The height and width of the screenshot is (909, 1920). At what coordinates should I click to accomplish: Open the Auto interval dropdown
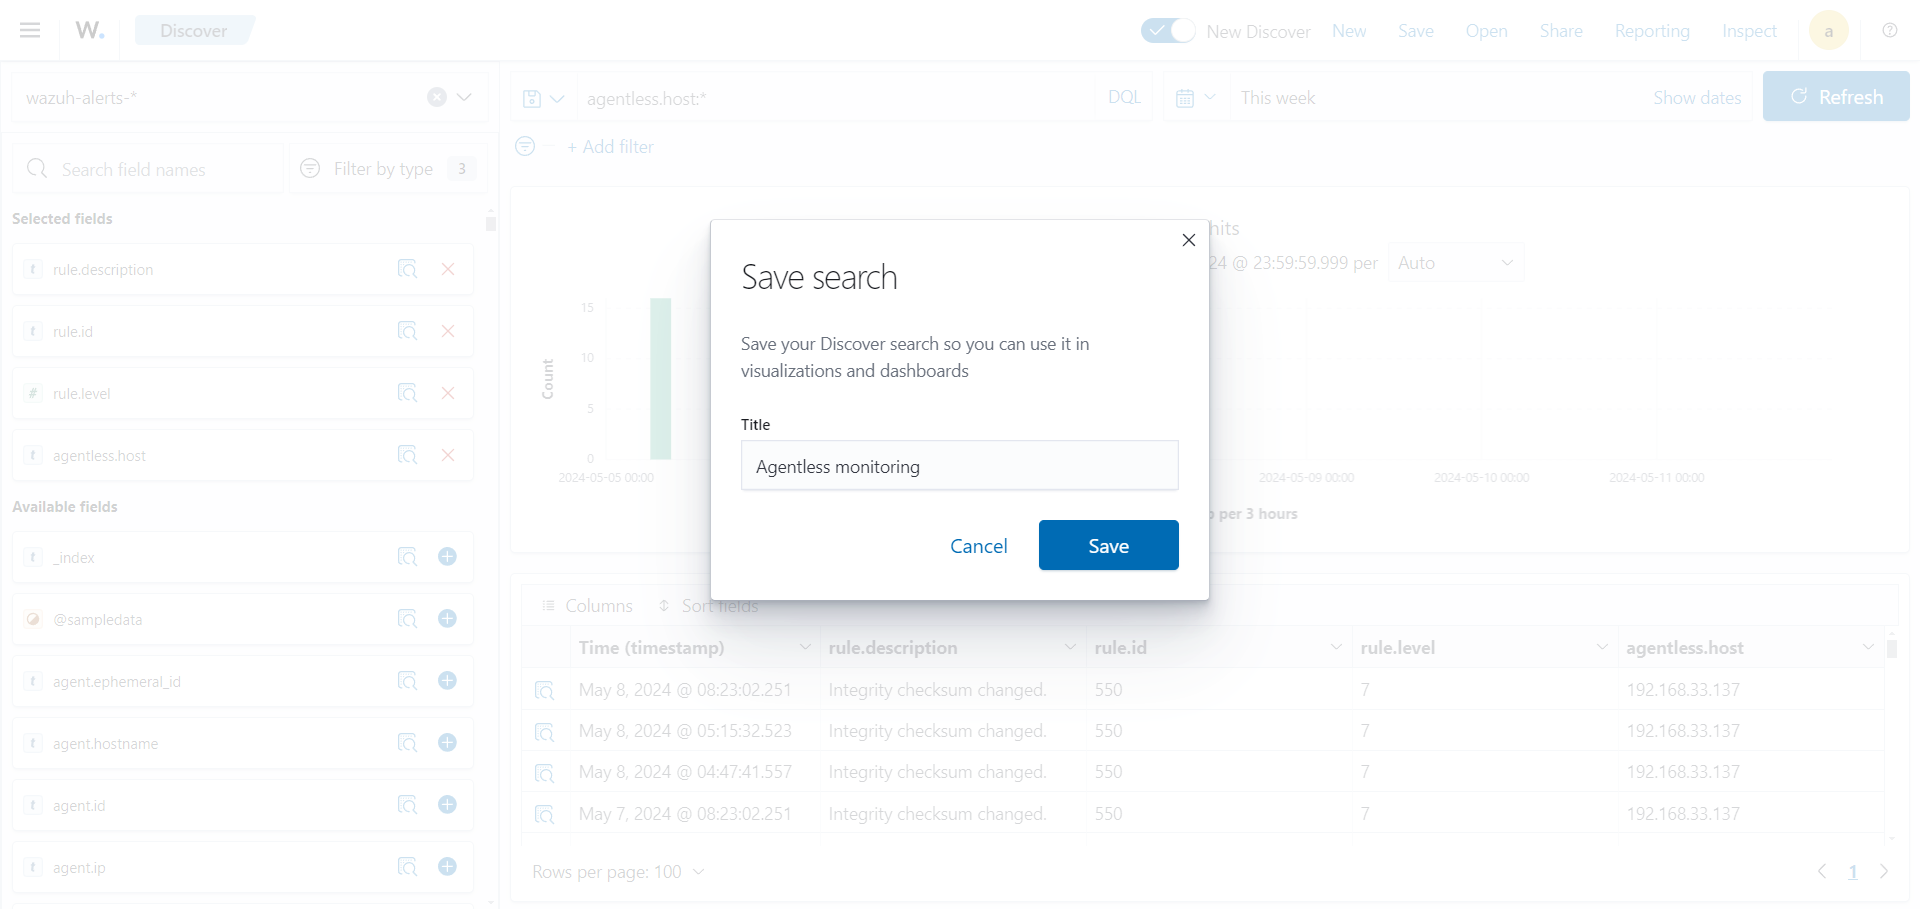(1455, 262)
